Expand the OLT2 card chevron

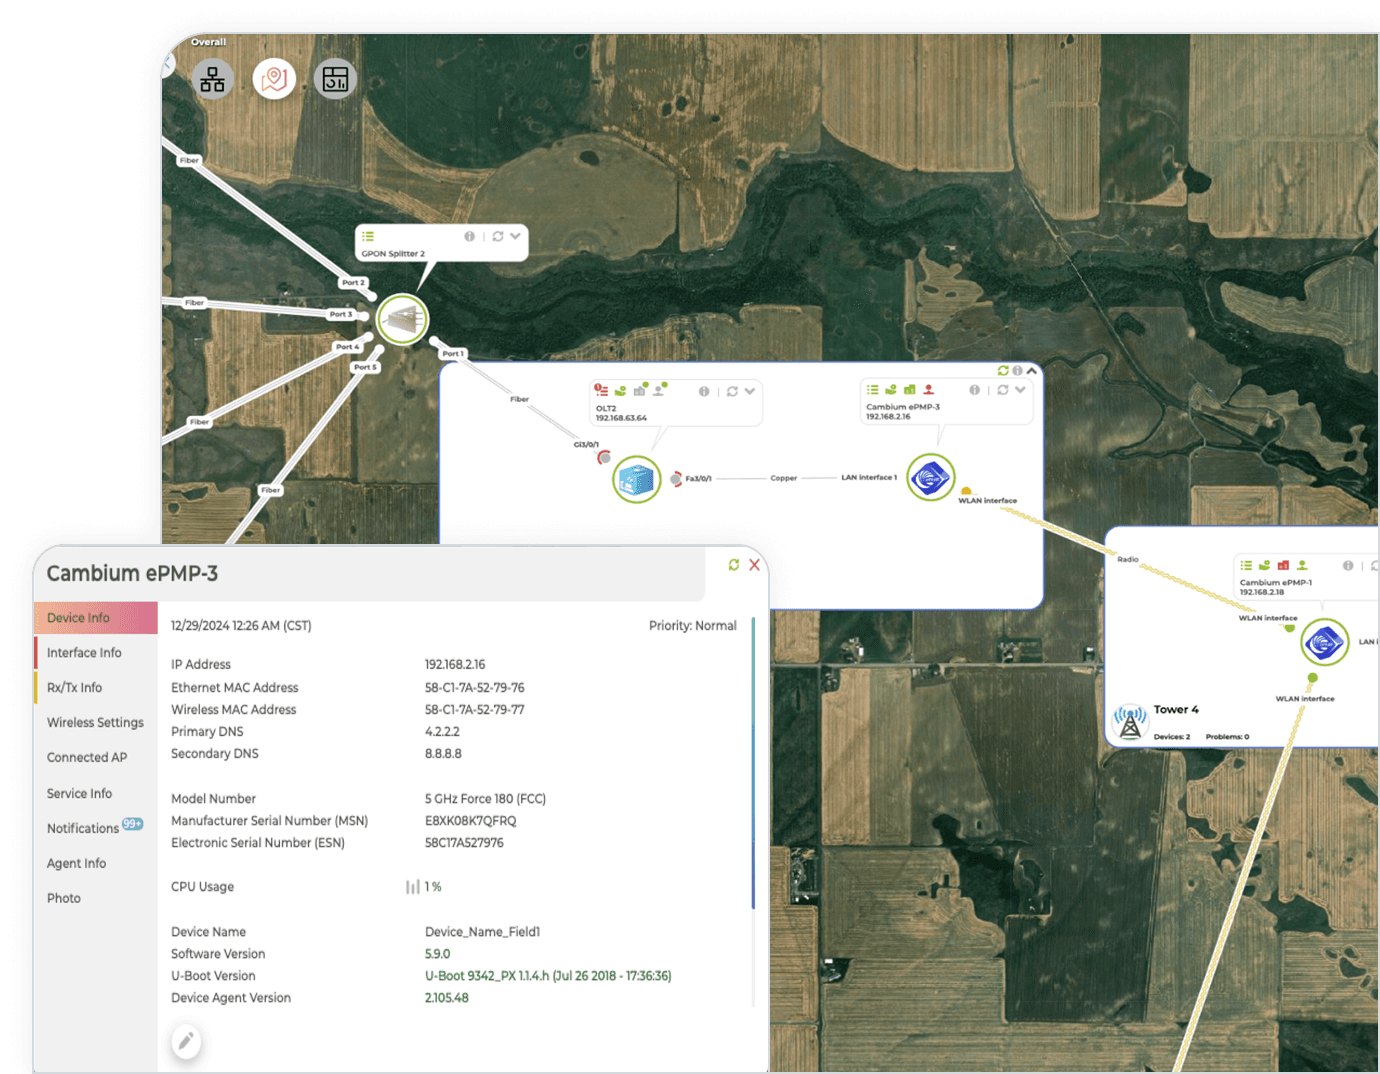(750, 392)
